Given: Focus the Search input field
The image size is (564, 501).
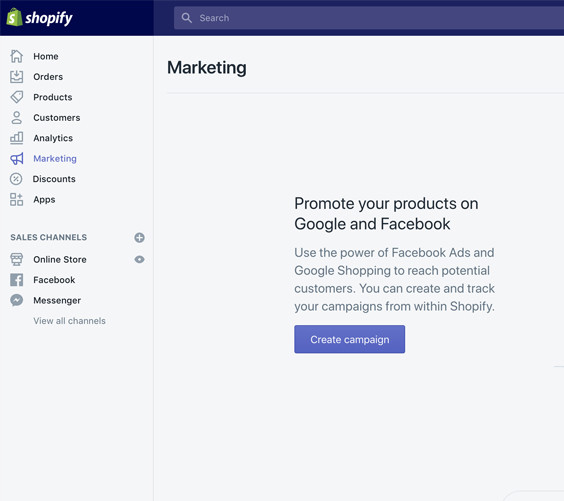Looking at the screenshot, I should 369,18.
